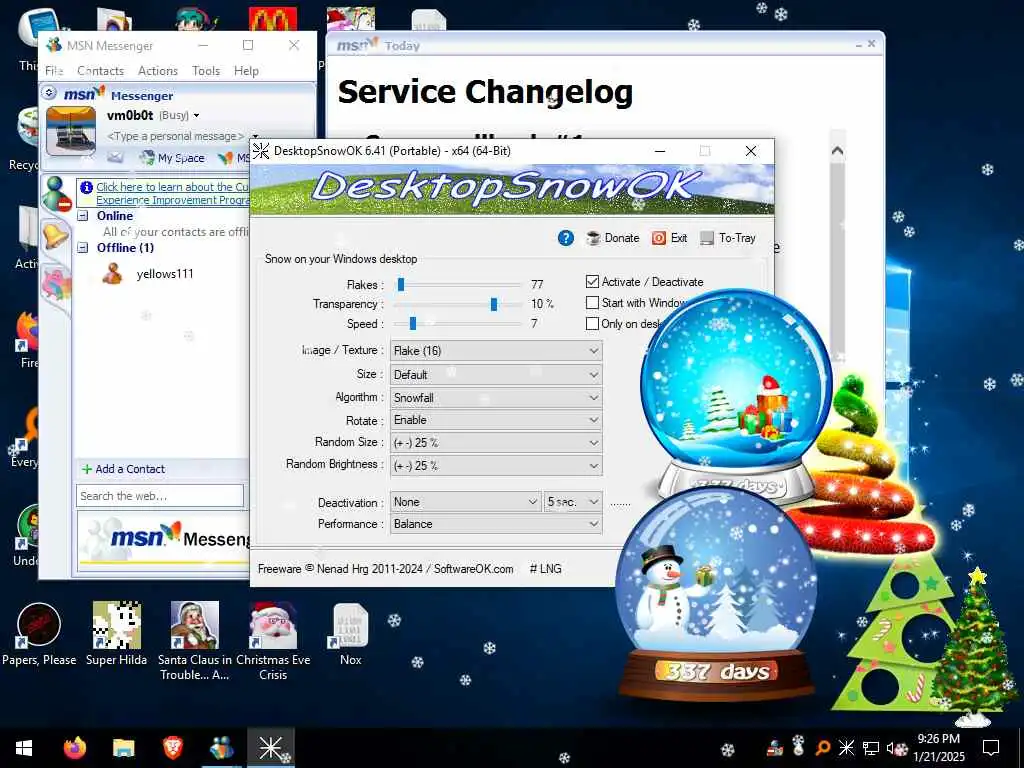This screenshot has width=1024, height=768.
Task: Open the Deactivation dropdown showing None
Action: tap(465, 502)
